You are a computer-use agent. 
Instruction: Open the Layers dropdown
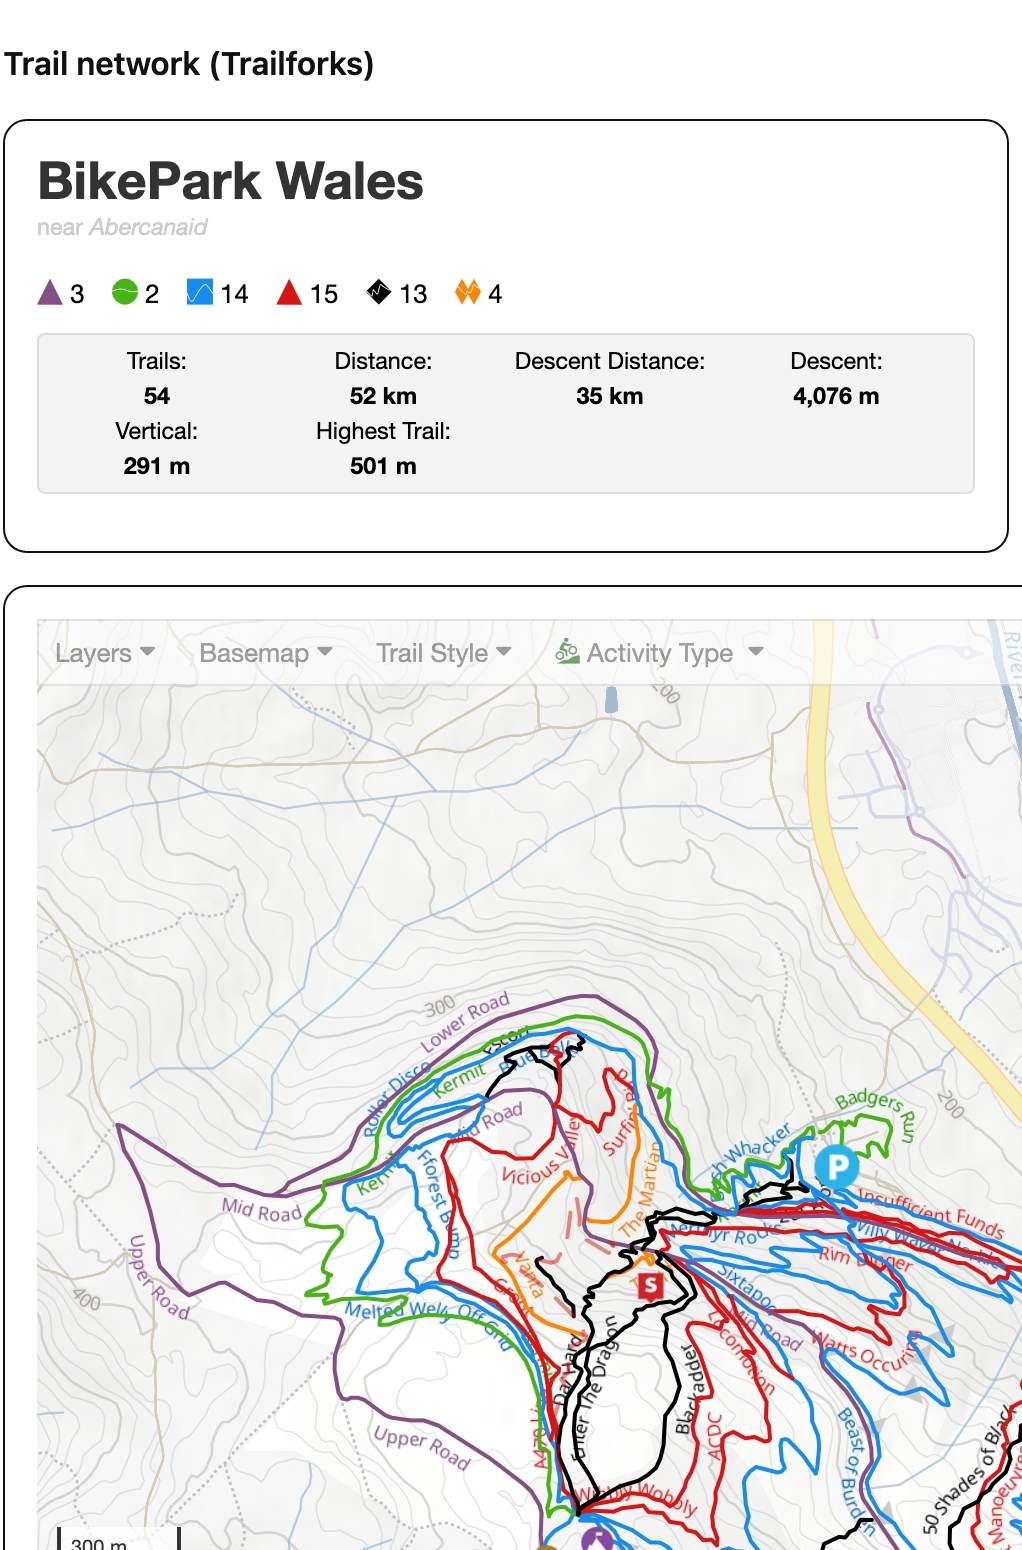(x=105, y=653)
